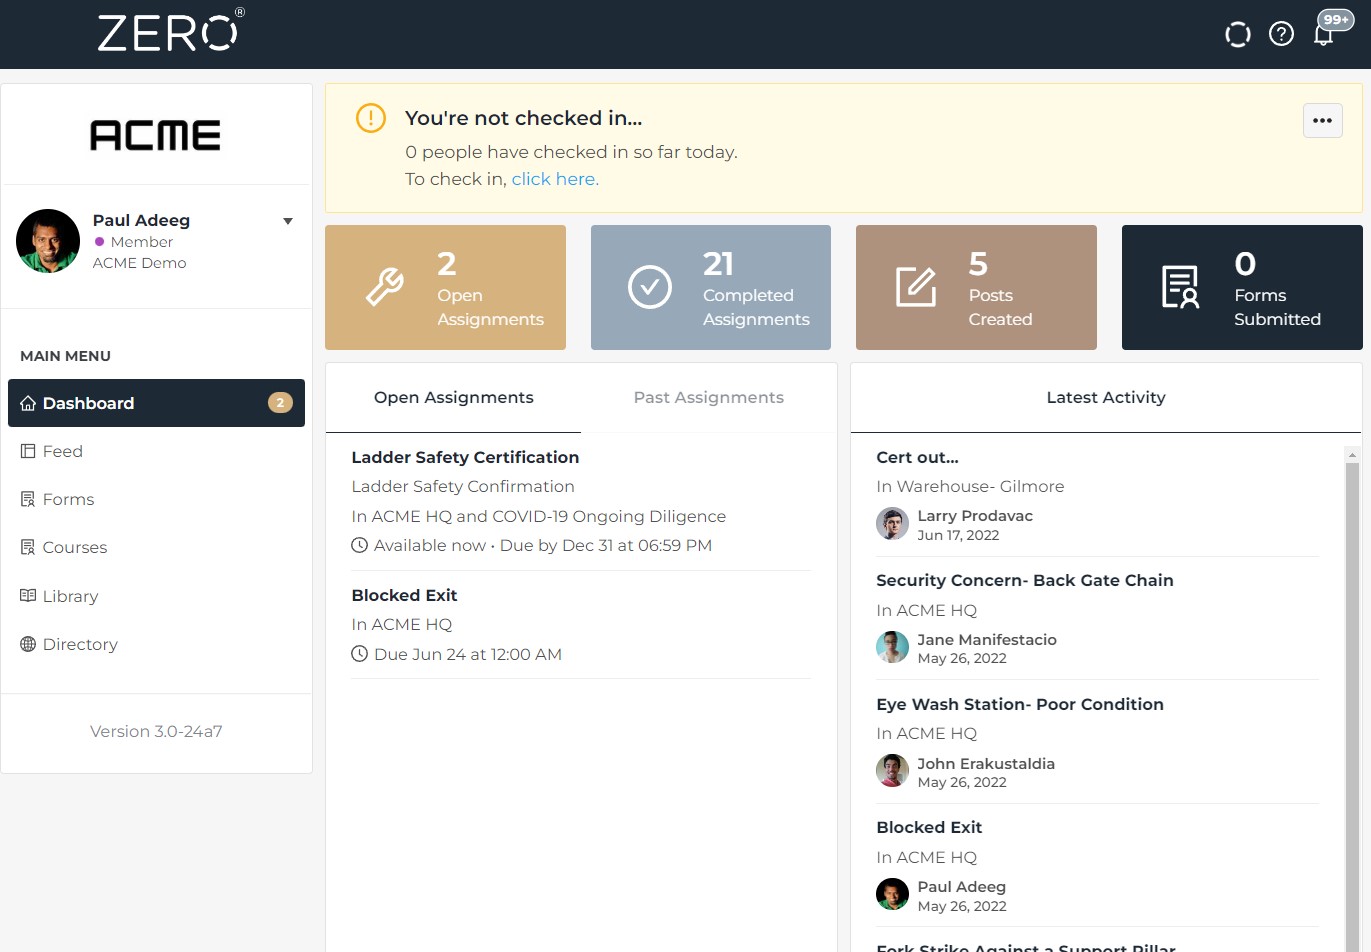Screen dimensions: 1371x952
Task: Switch to the Past Assignments tab
Action: click(708, 398)
